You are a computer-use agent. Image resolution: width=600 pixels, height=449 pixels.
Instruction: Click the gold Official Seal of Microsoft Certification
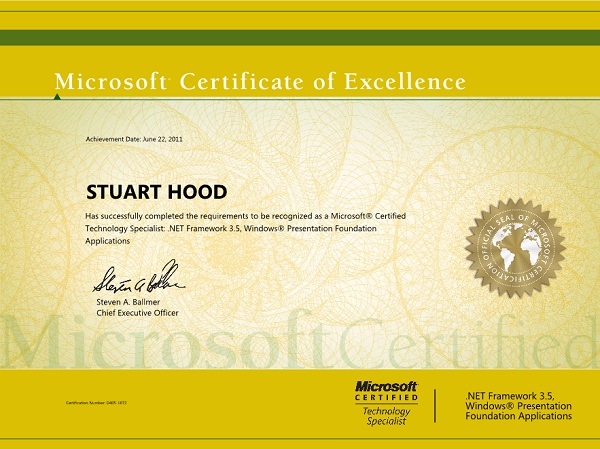pos(515,248)
